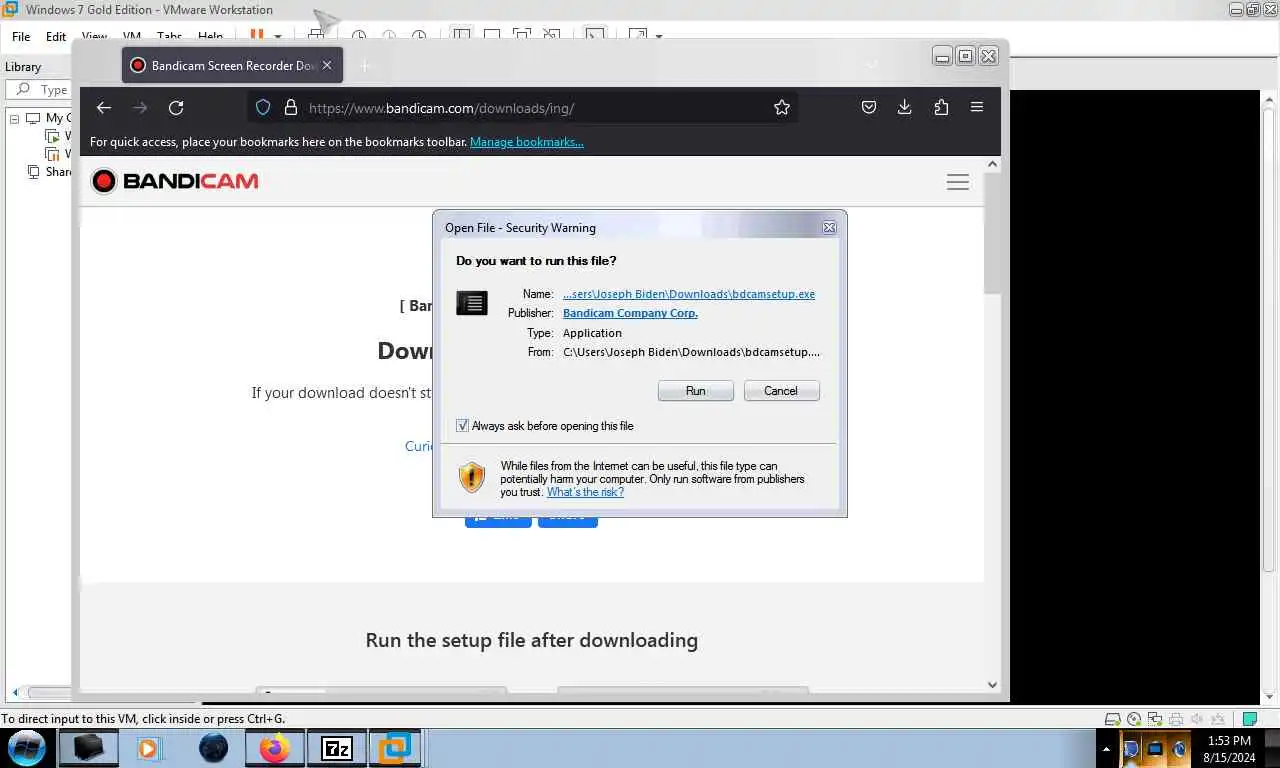The height and width of the screenshot is (768, 1280).
Task: Click the VMware Library search box
Action: [40, 89]
